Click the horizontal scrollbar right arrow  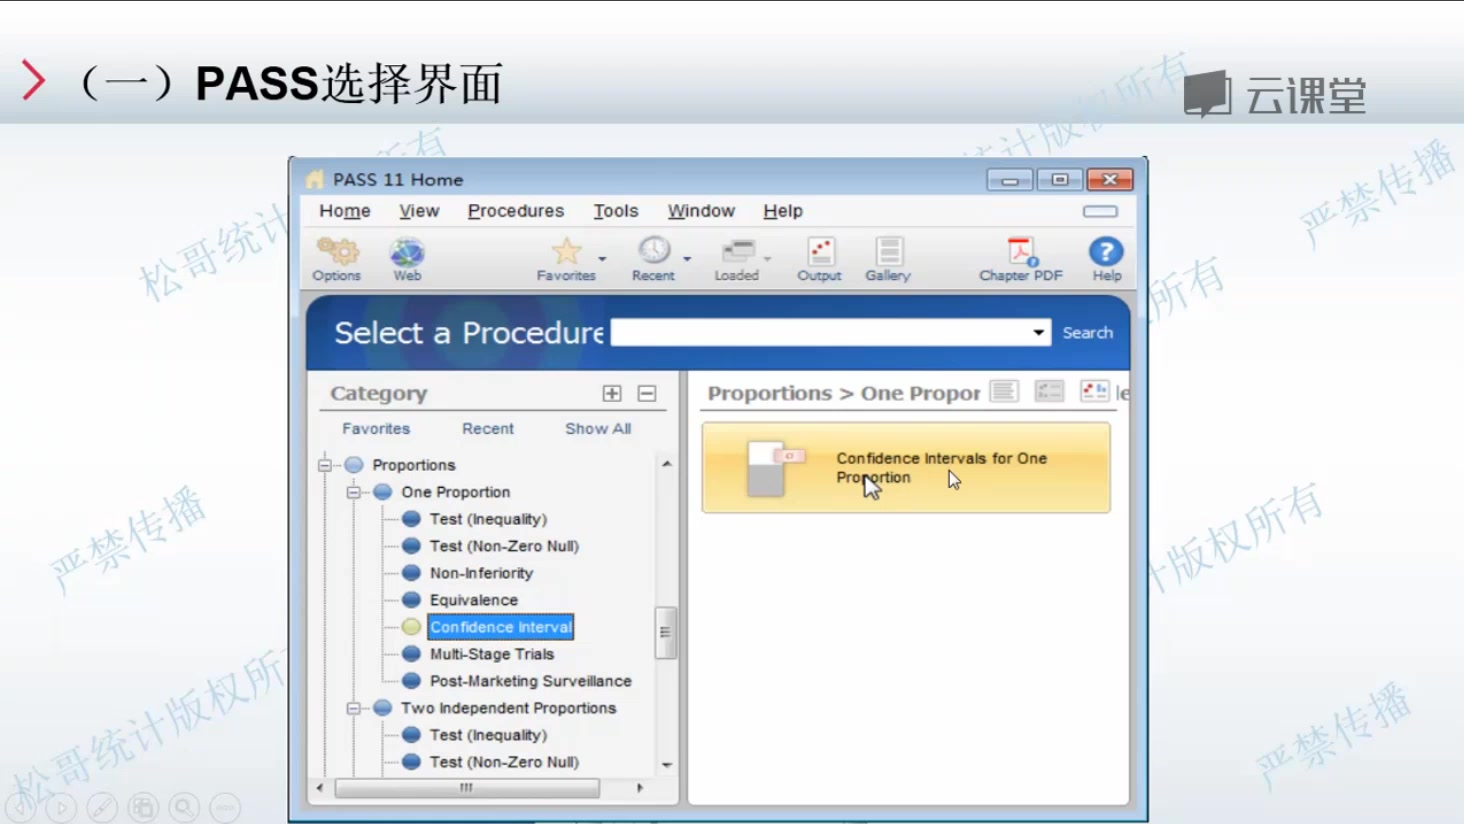(640, 788)
